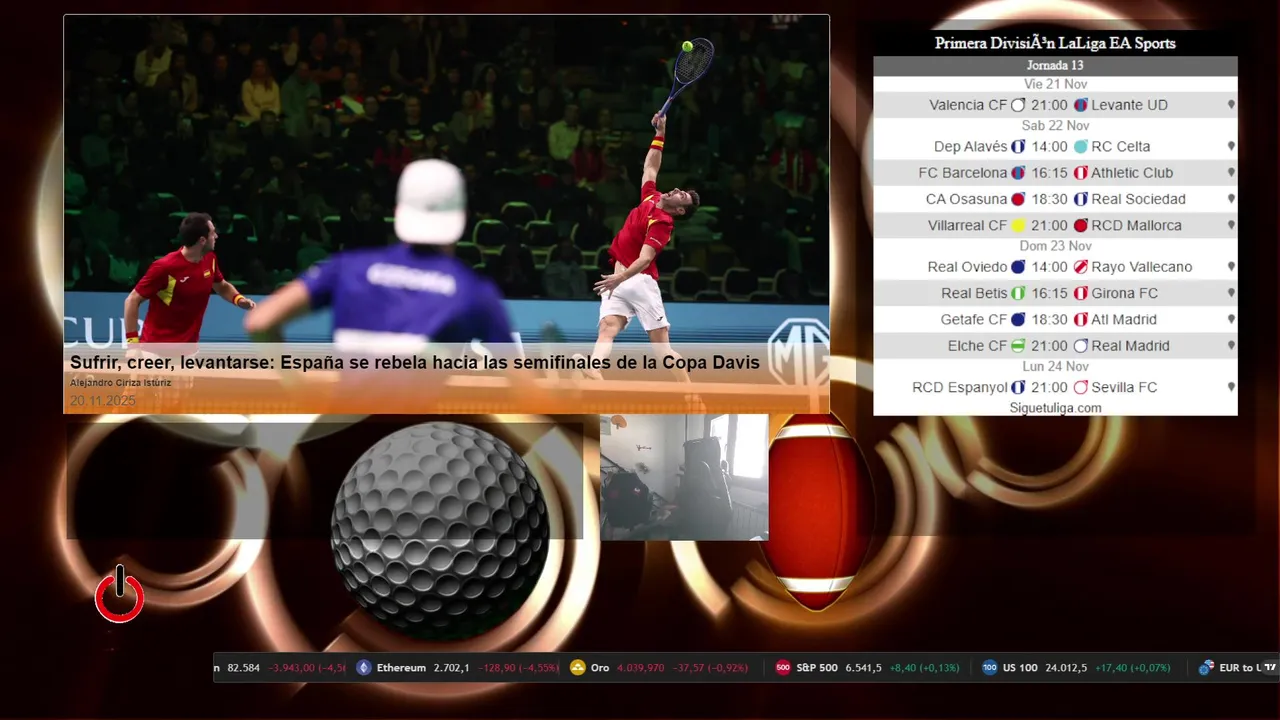
Task: Click S&P 500 change +8,40 (+0,13%)
Action: [x=924, y=668]
